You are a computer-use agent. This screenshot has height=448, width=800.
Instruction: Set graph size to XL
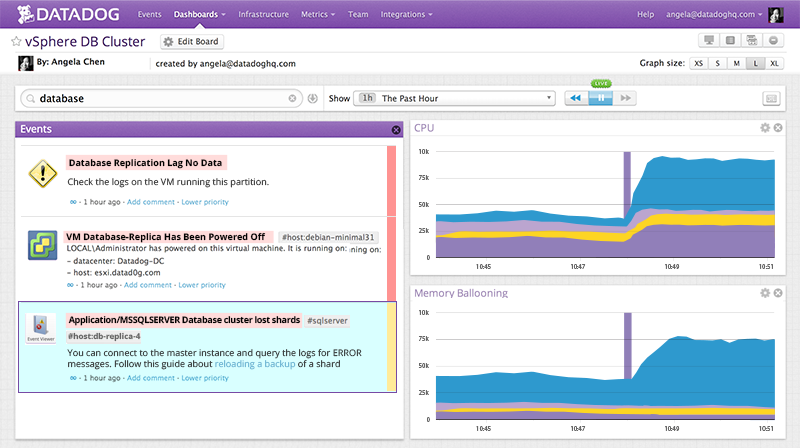point(774,63)
